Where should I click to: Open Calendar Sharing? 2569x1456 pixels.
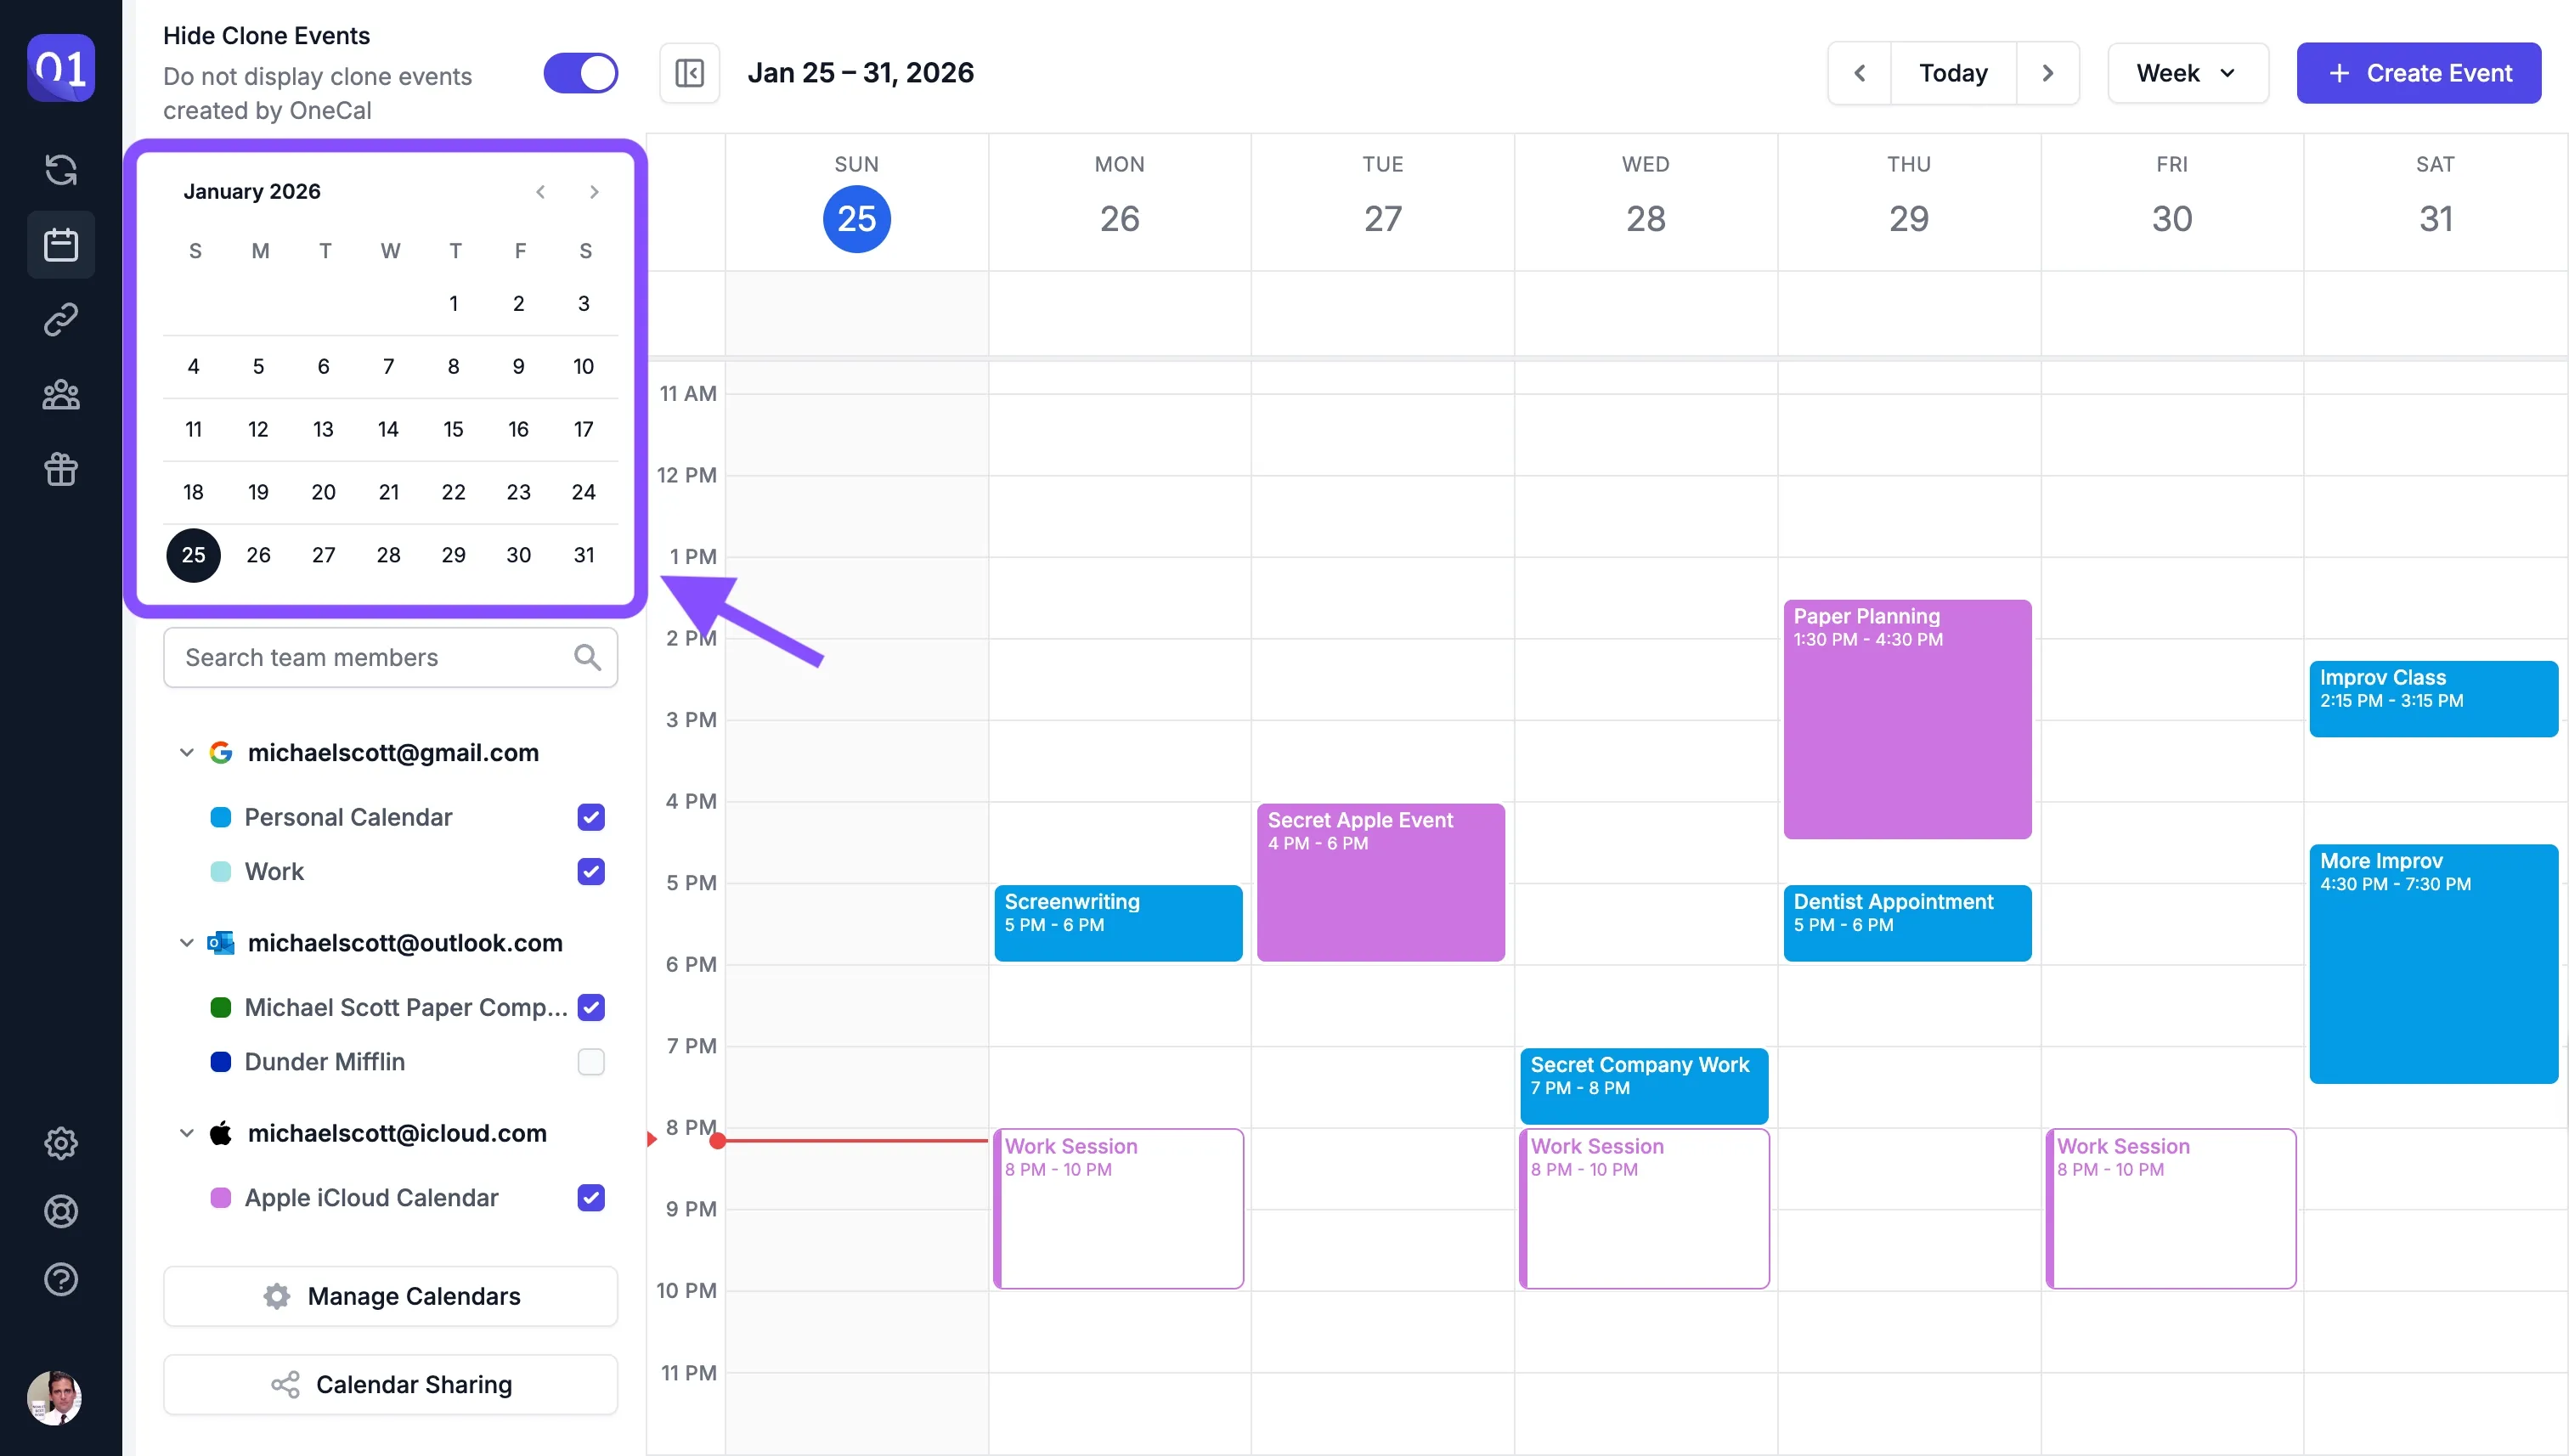pyautogui.click(x=390, y=1384)
